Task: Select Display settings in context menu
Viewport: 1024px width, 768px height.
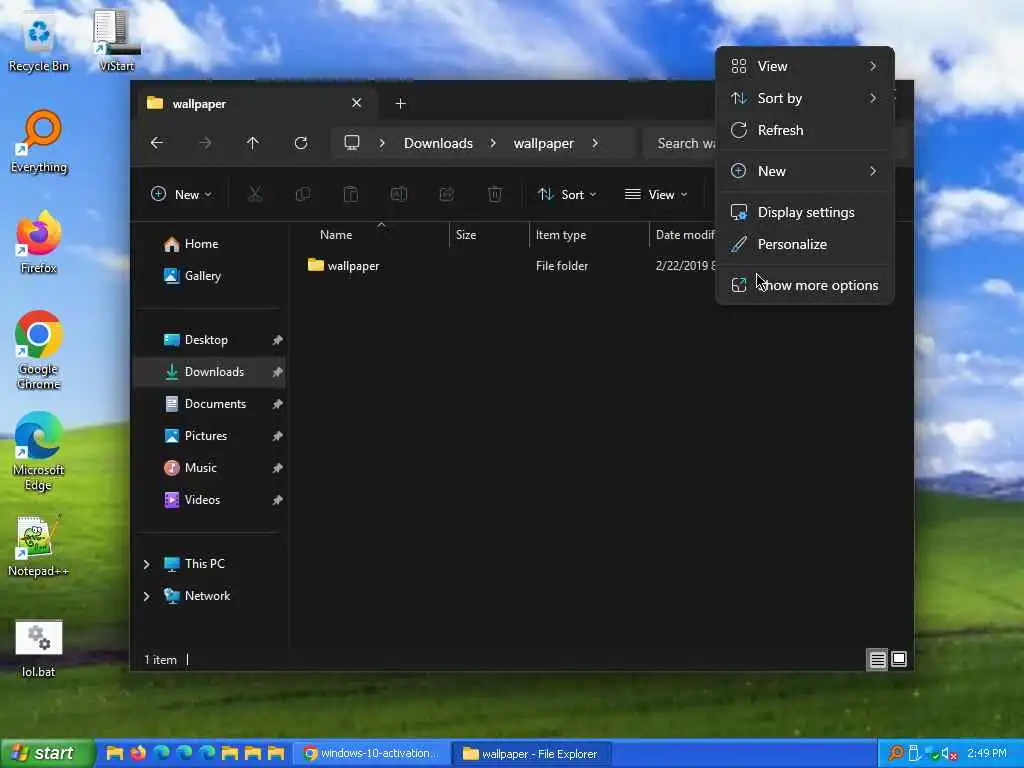Action: click(805, 212)
